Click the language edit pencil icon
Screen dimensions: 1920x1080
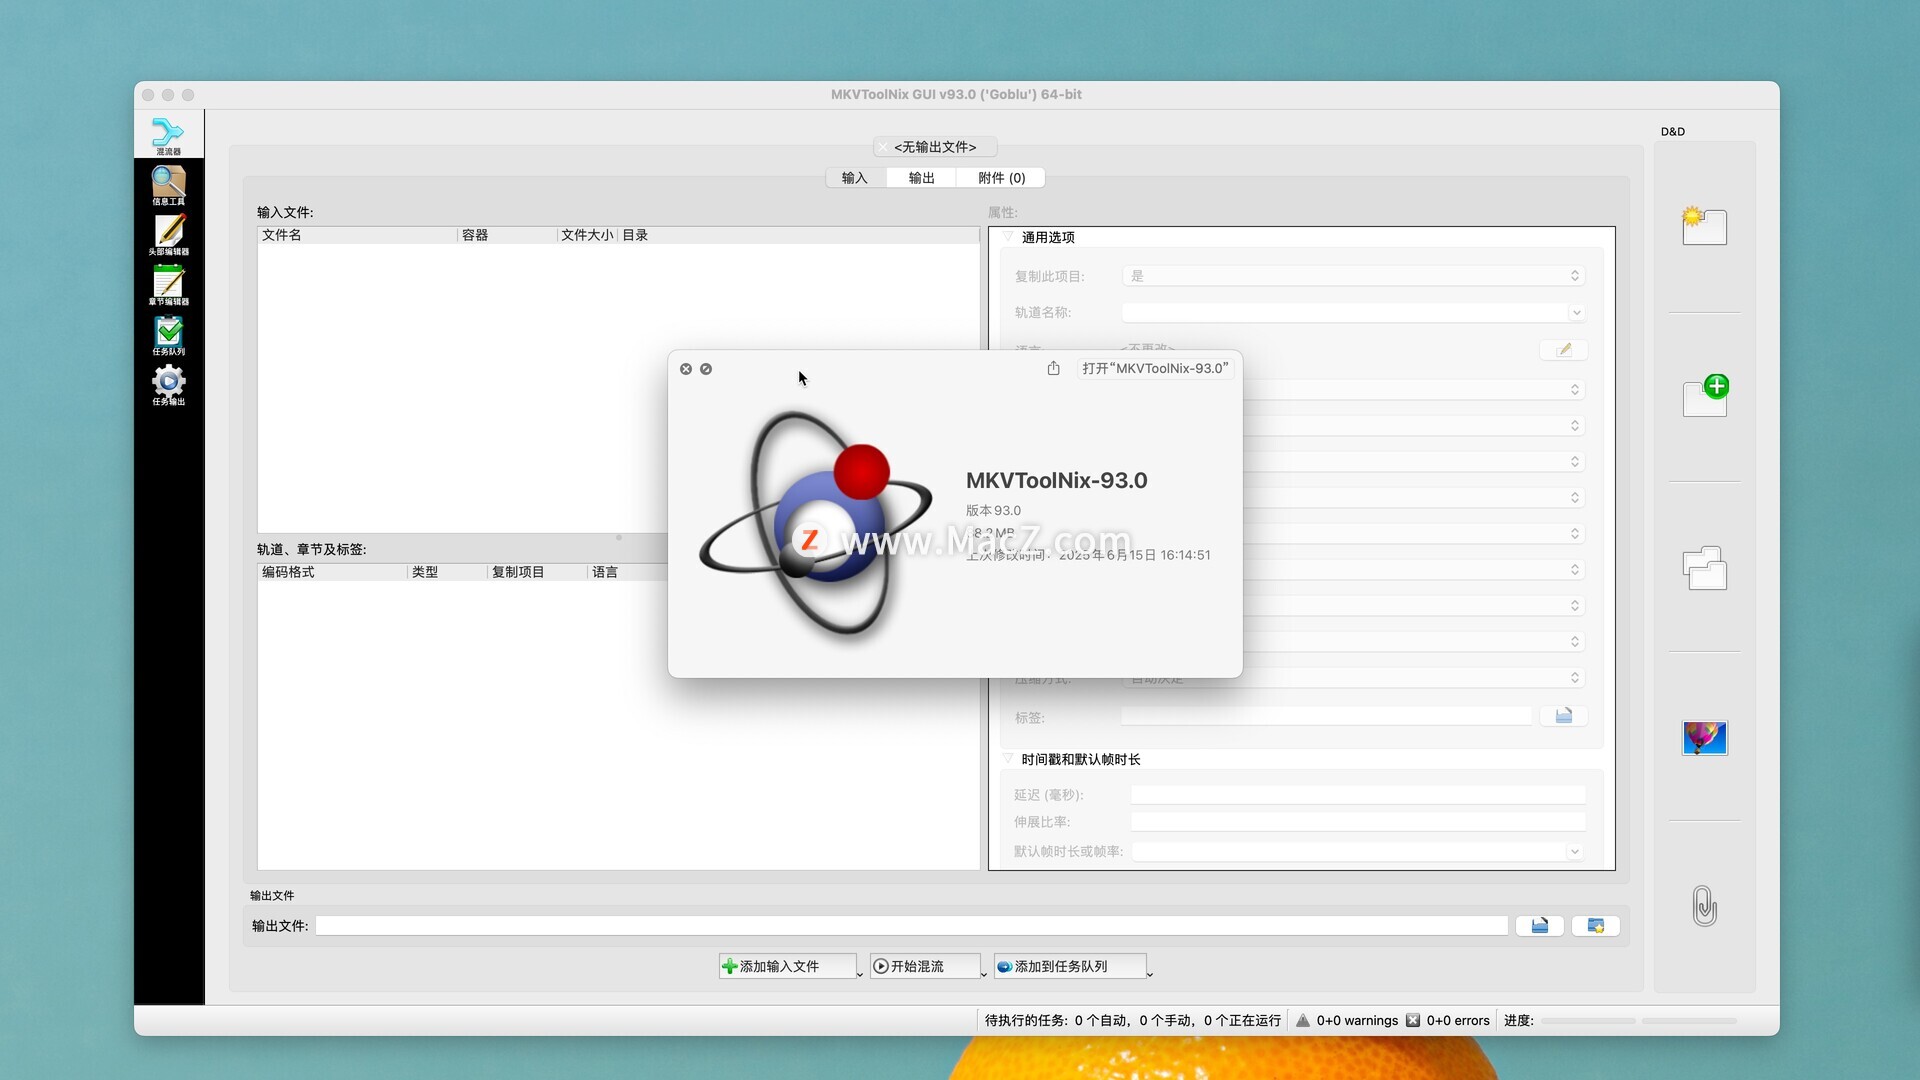coord(1564,349)
